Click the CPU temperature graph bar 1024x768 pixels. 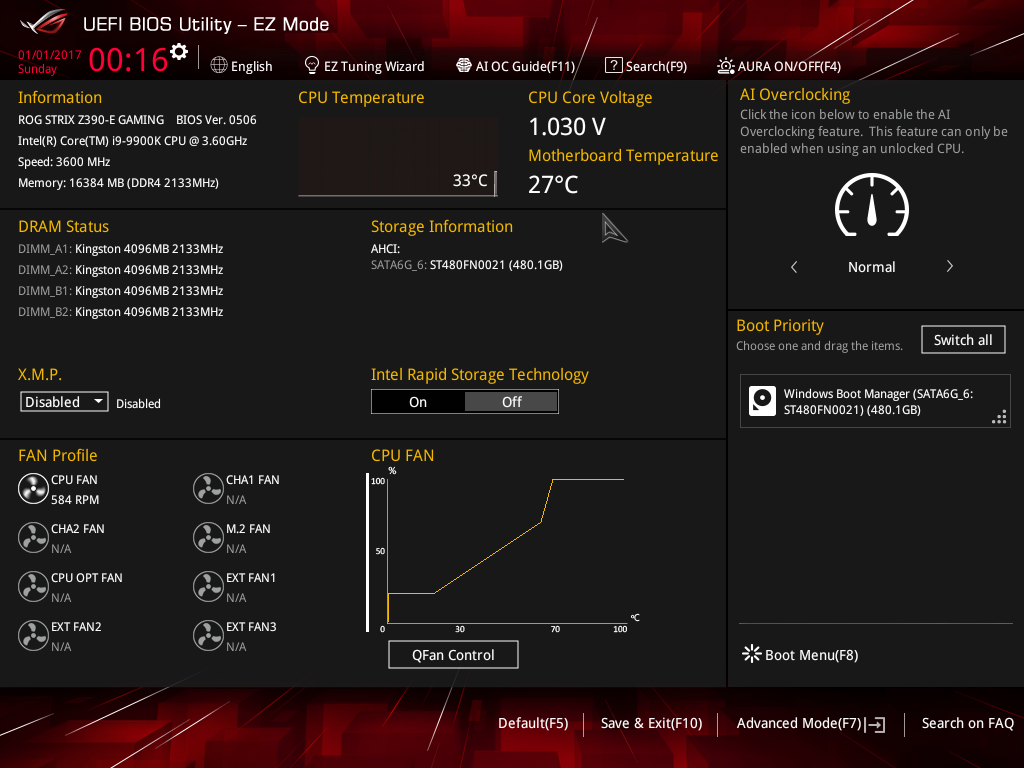(398, 157)
